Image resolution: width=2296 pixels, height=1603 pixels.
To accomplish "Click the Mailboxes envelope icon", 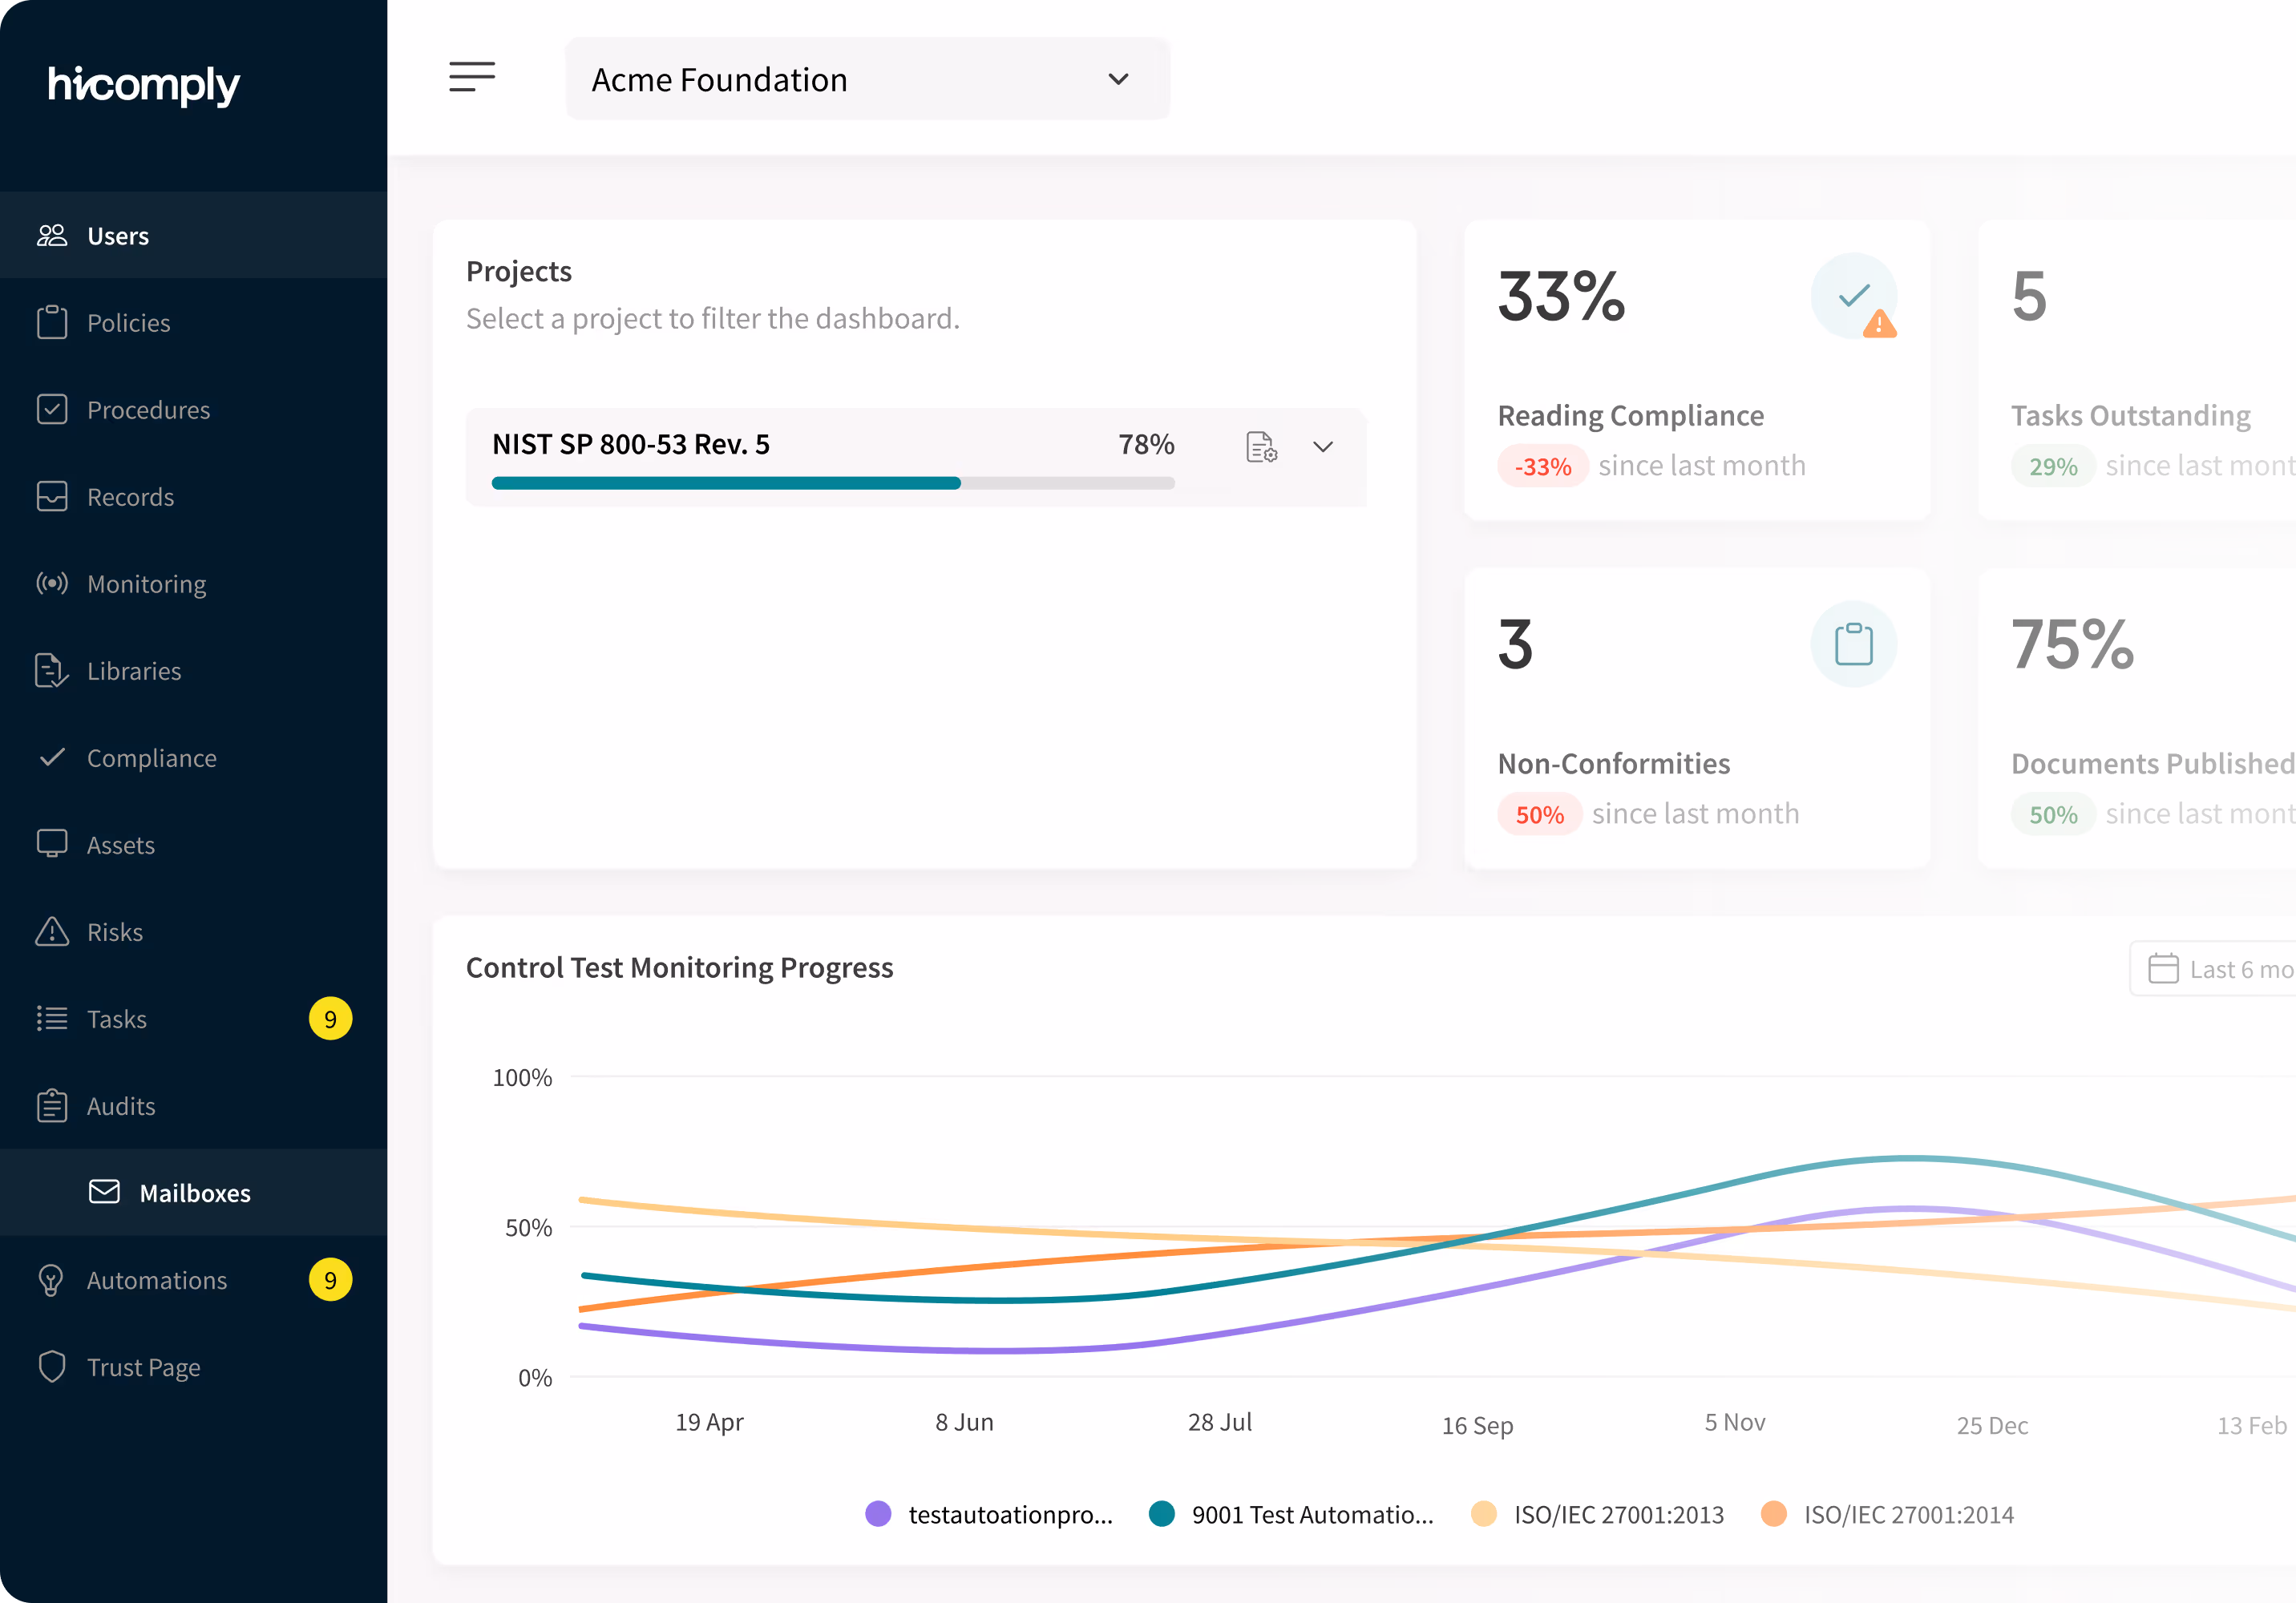I will pos(104,1191).
